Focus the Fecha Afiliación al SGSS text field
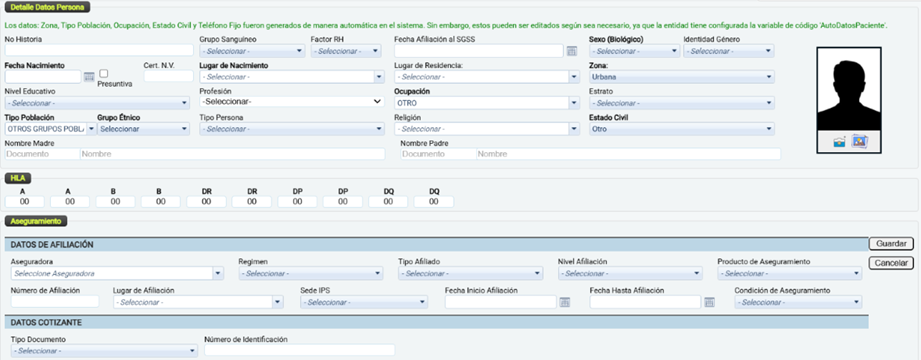The height and width of the screenshot is (360, 921). point(479,51)
